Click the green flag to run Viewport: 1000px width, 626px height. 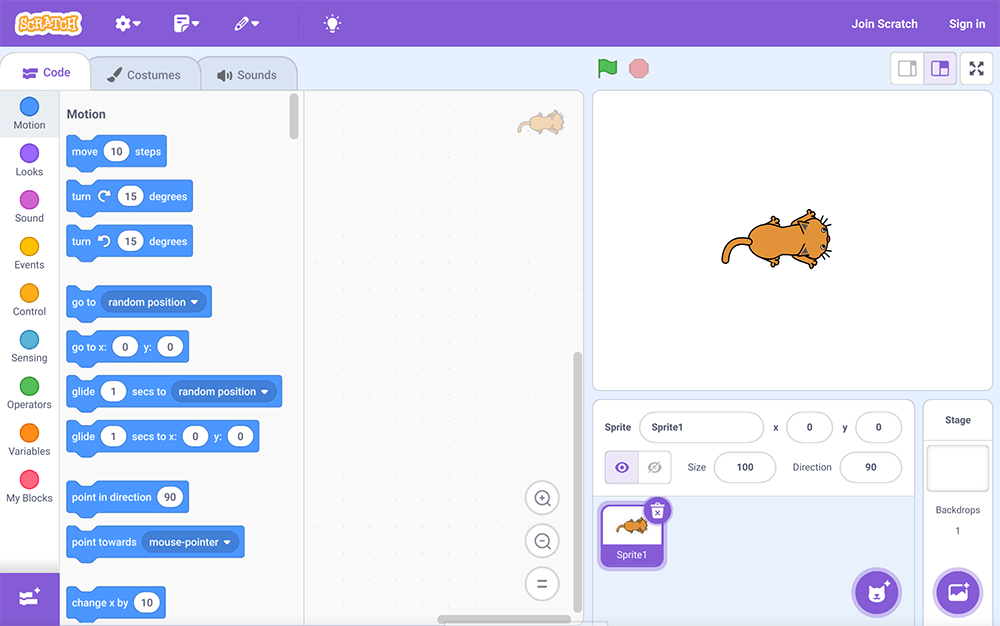click(x=607, y=68)
